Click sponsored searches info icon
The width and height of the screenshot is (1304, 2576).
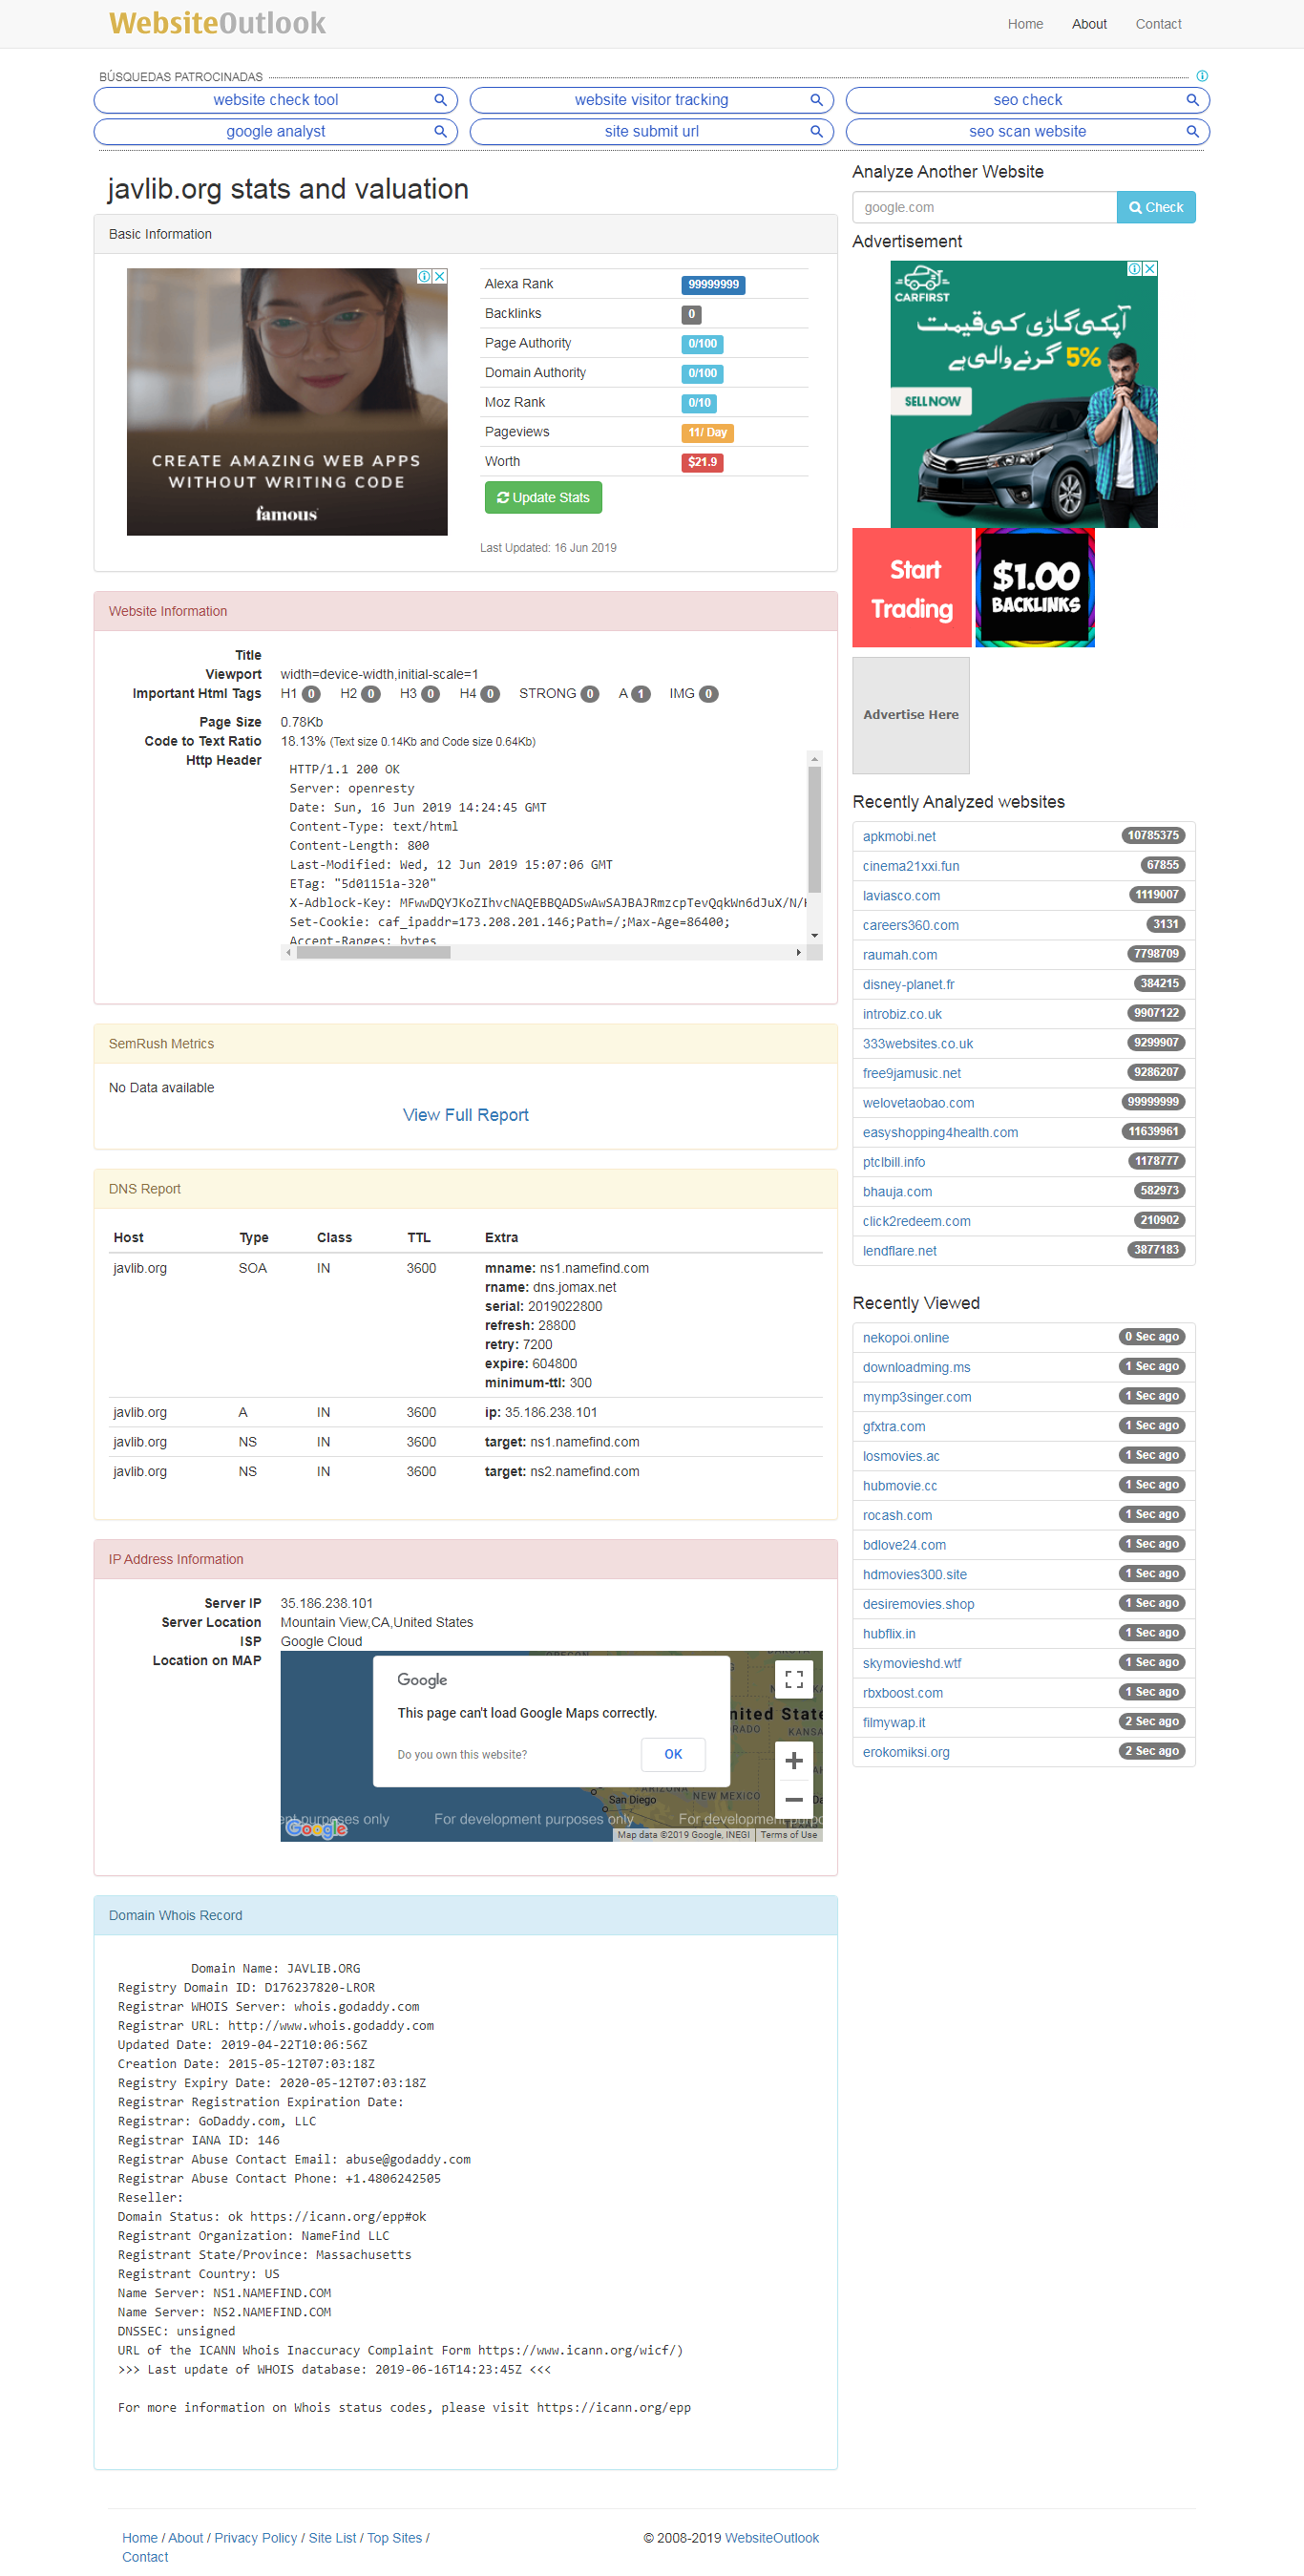point(1202,76)
